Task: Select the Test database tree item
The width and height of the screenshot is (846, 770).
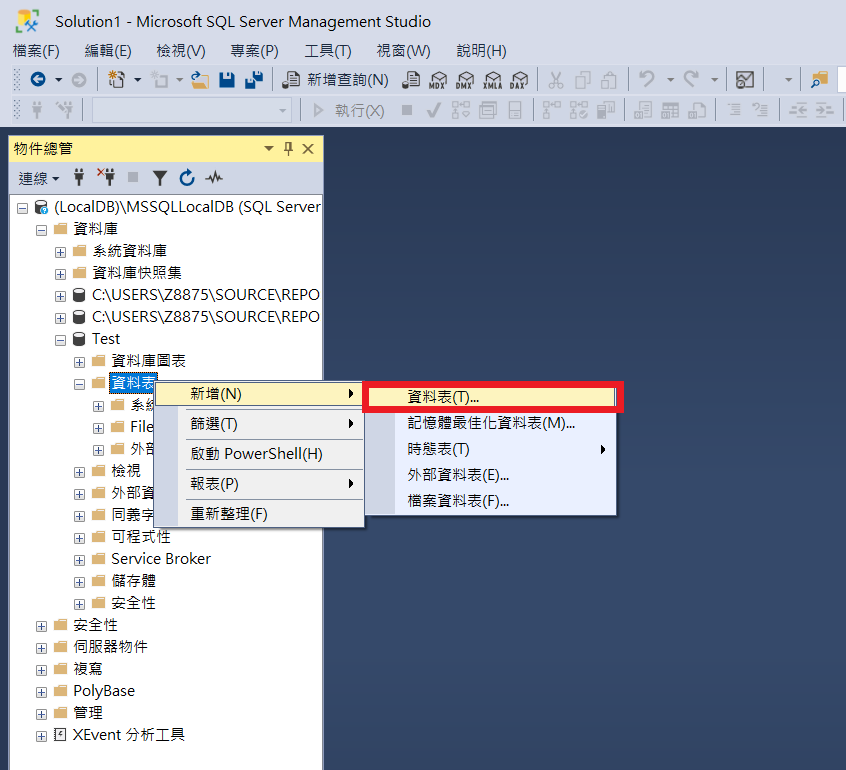Action: (x=106, y=339)
